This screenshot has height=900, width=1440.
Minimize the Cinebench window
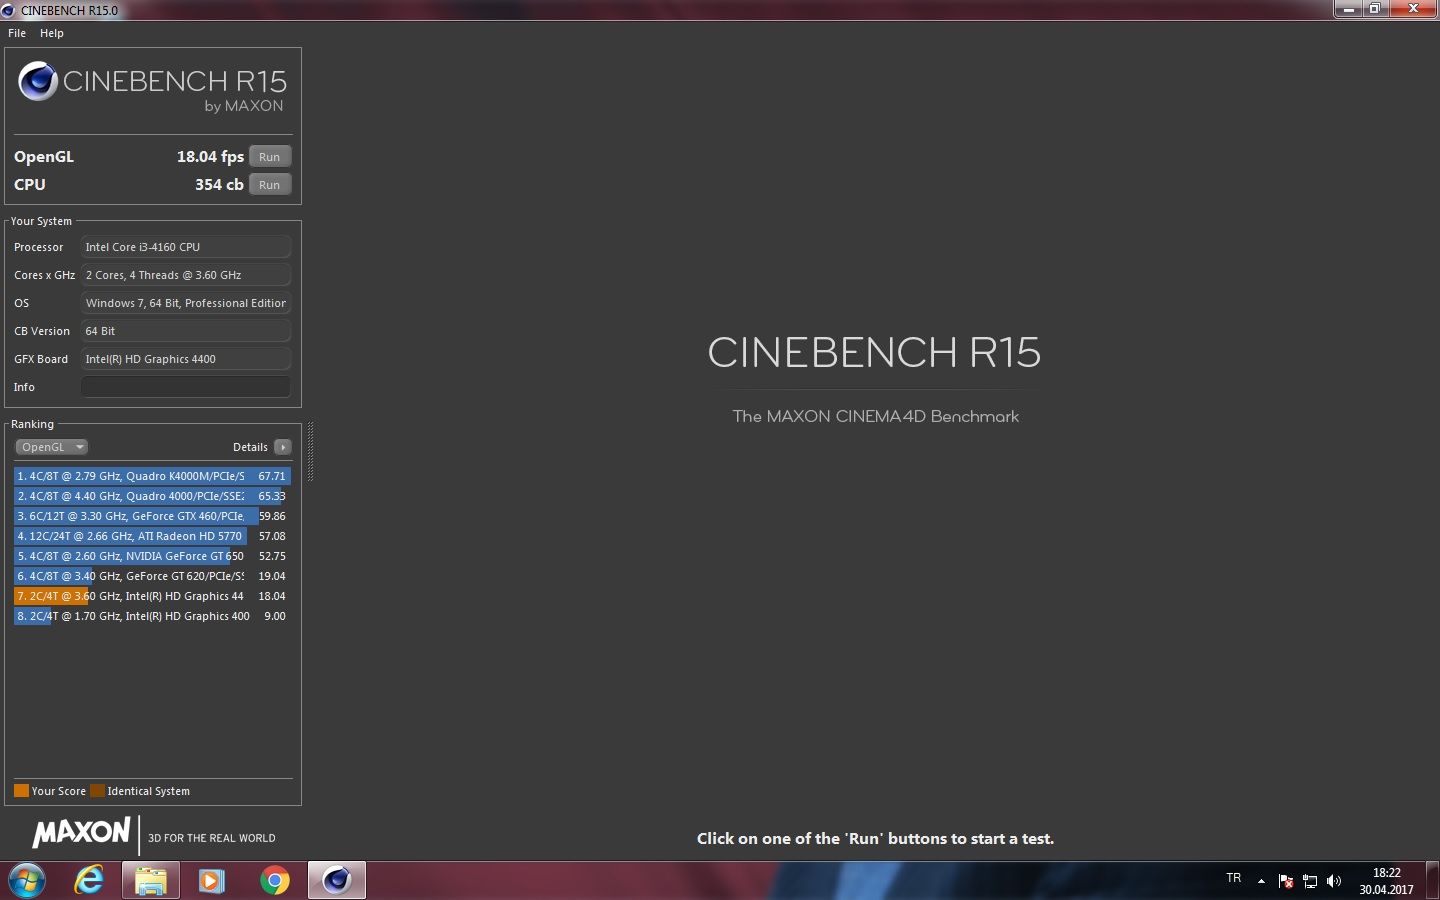1350,9
